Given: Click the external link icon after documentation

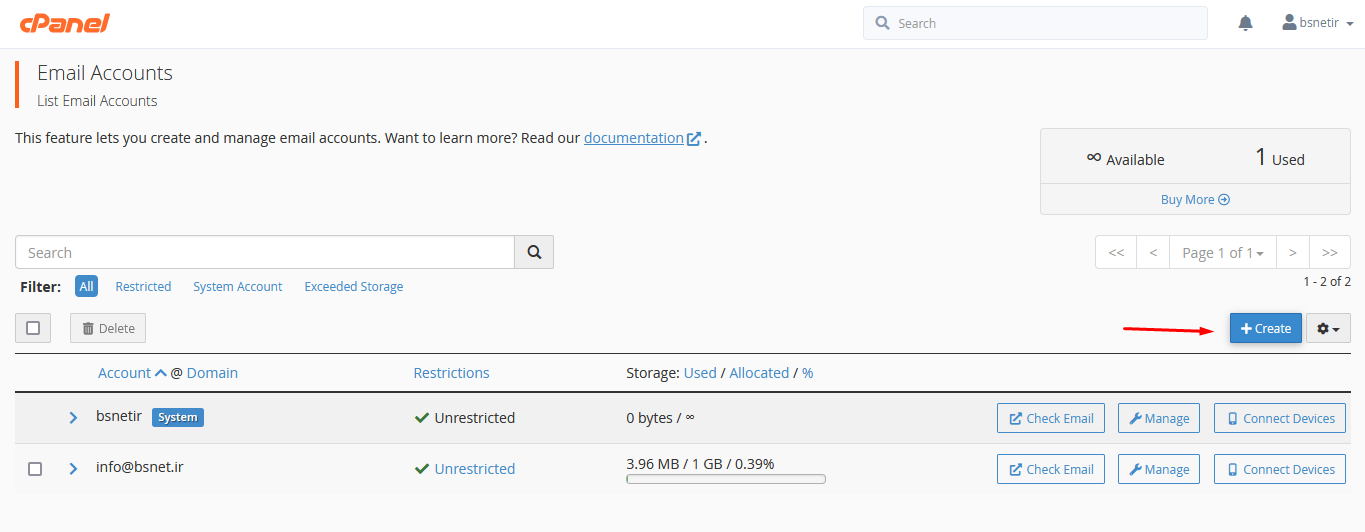Looking at the screenshot, I should point(694,139).
